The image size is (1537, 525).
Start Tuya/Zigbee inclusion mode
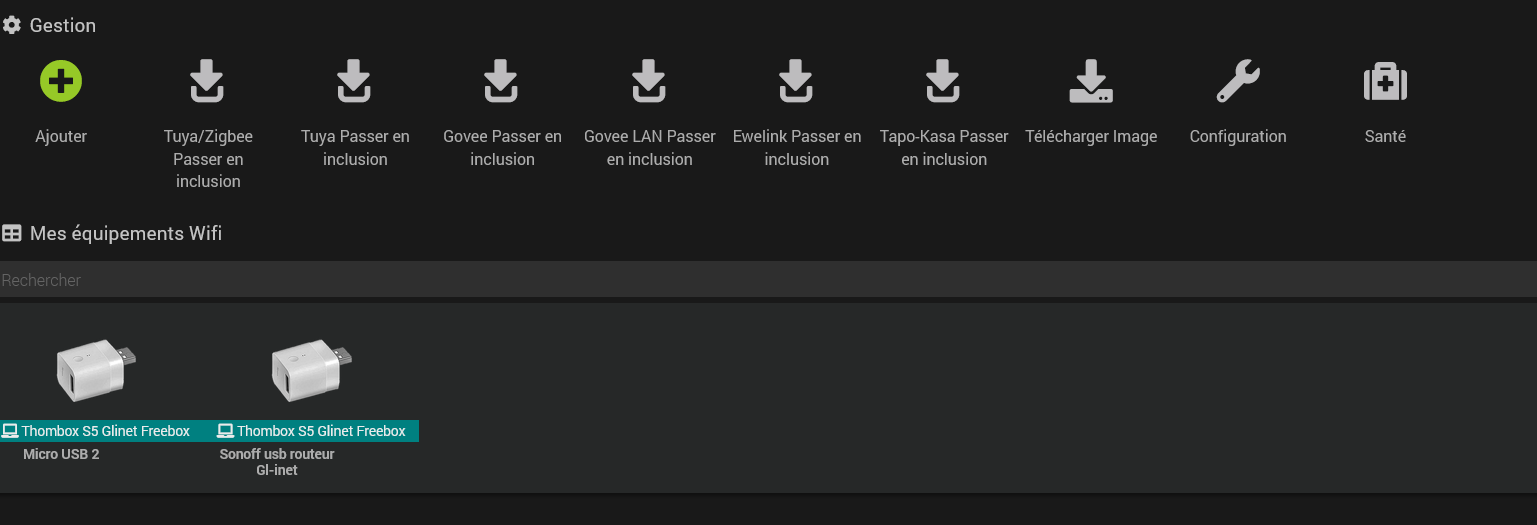[207, 81]
